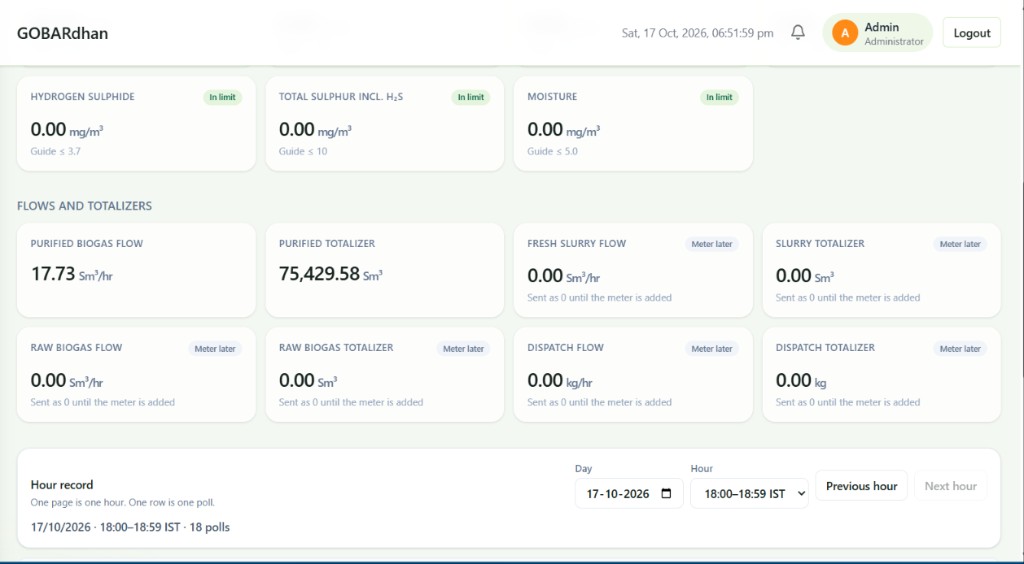This screenshot has height=564, width=1024.
Task: Go to the Previous hour
Action: 861,486
